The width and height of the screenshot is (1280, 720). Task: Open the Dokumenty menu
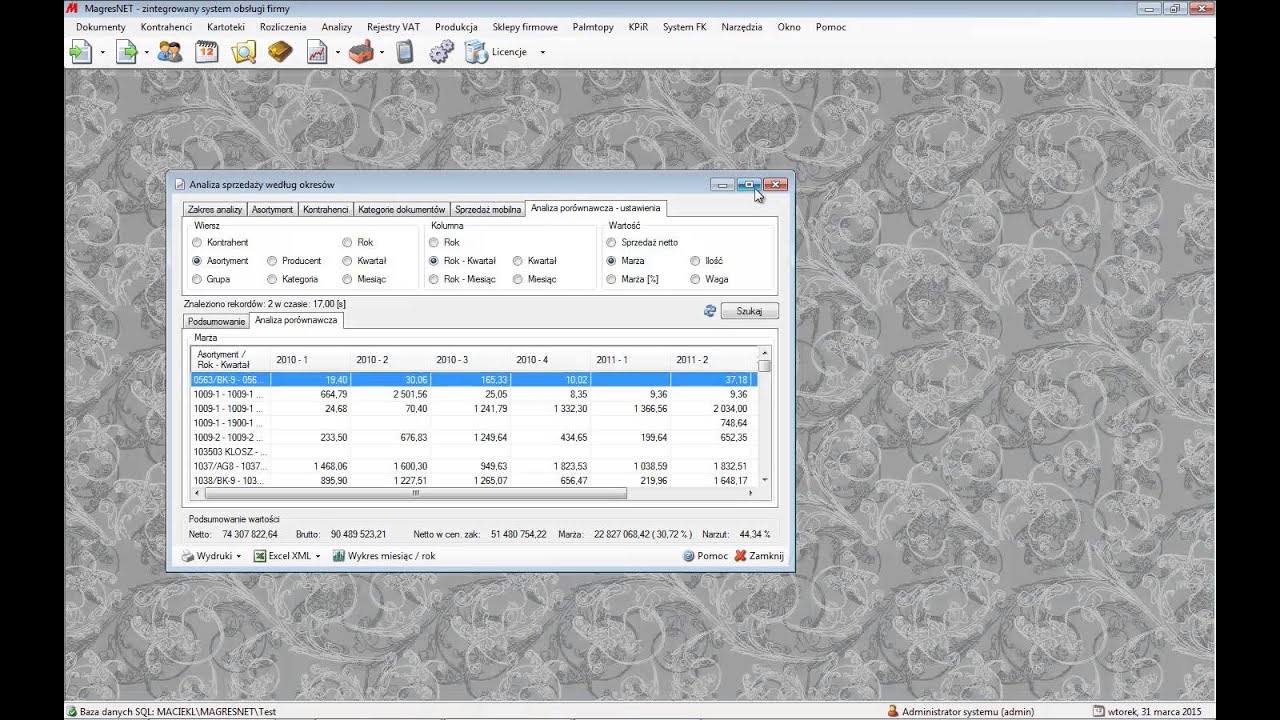coord(101,27)
